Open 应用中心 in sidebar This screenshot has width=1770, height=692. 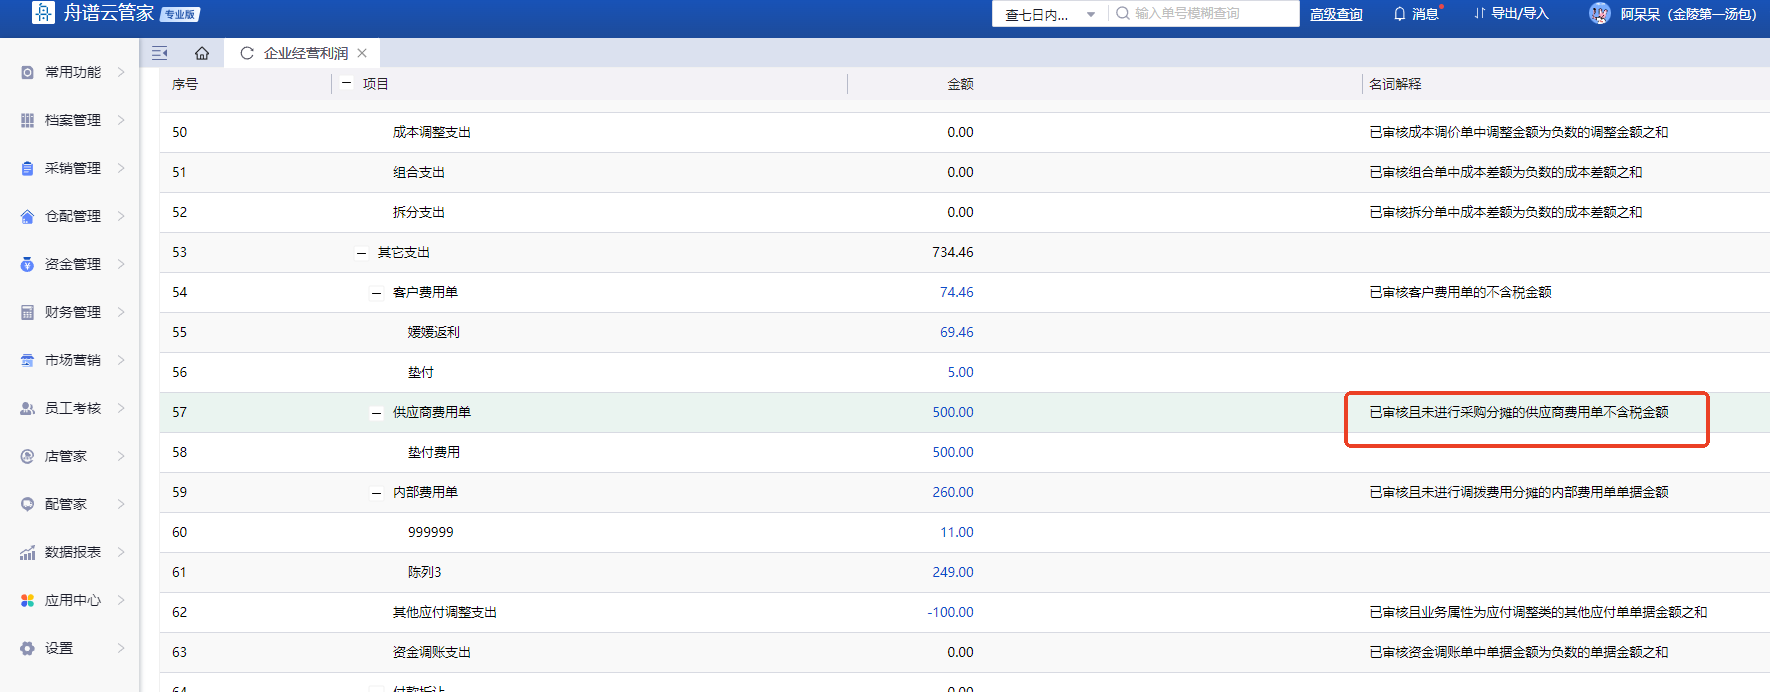coord(72,600)
